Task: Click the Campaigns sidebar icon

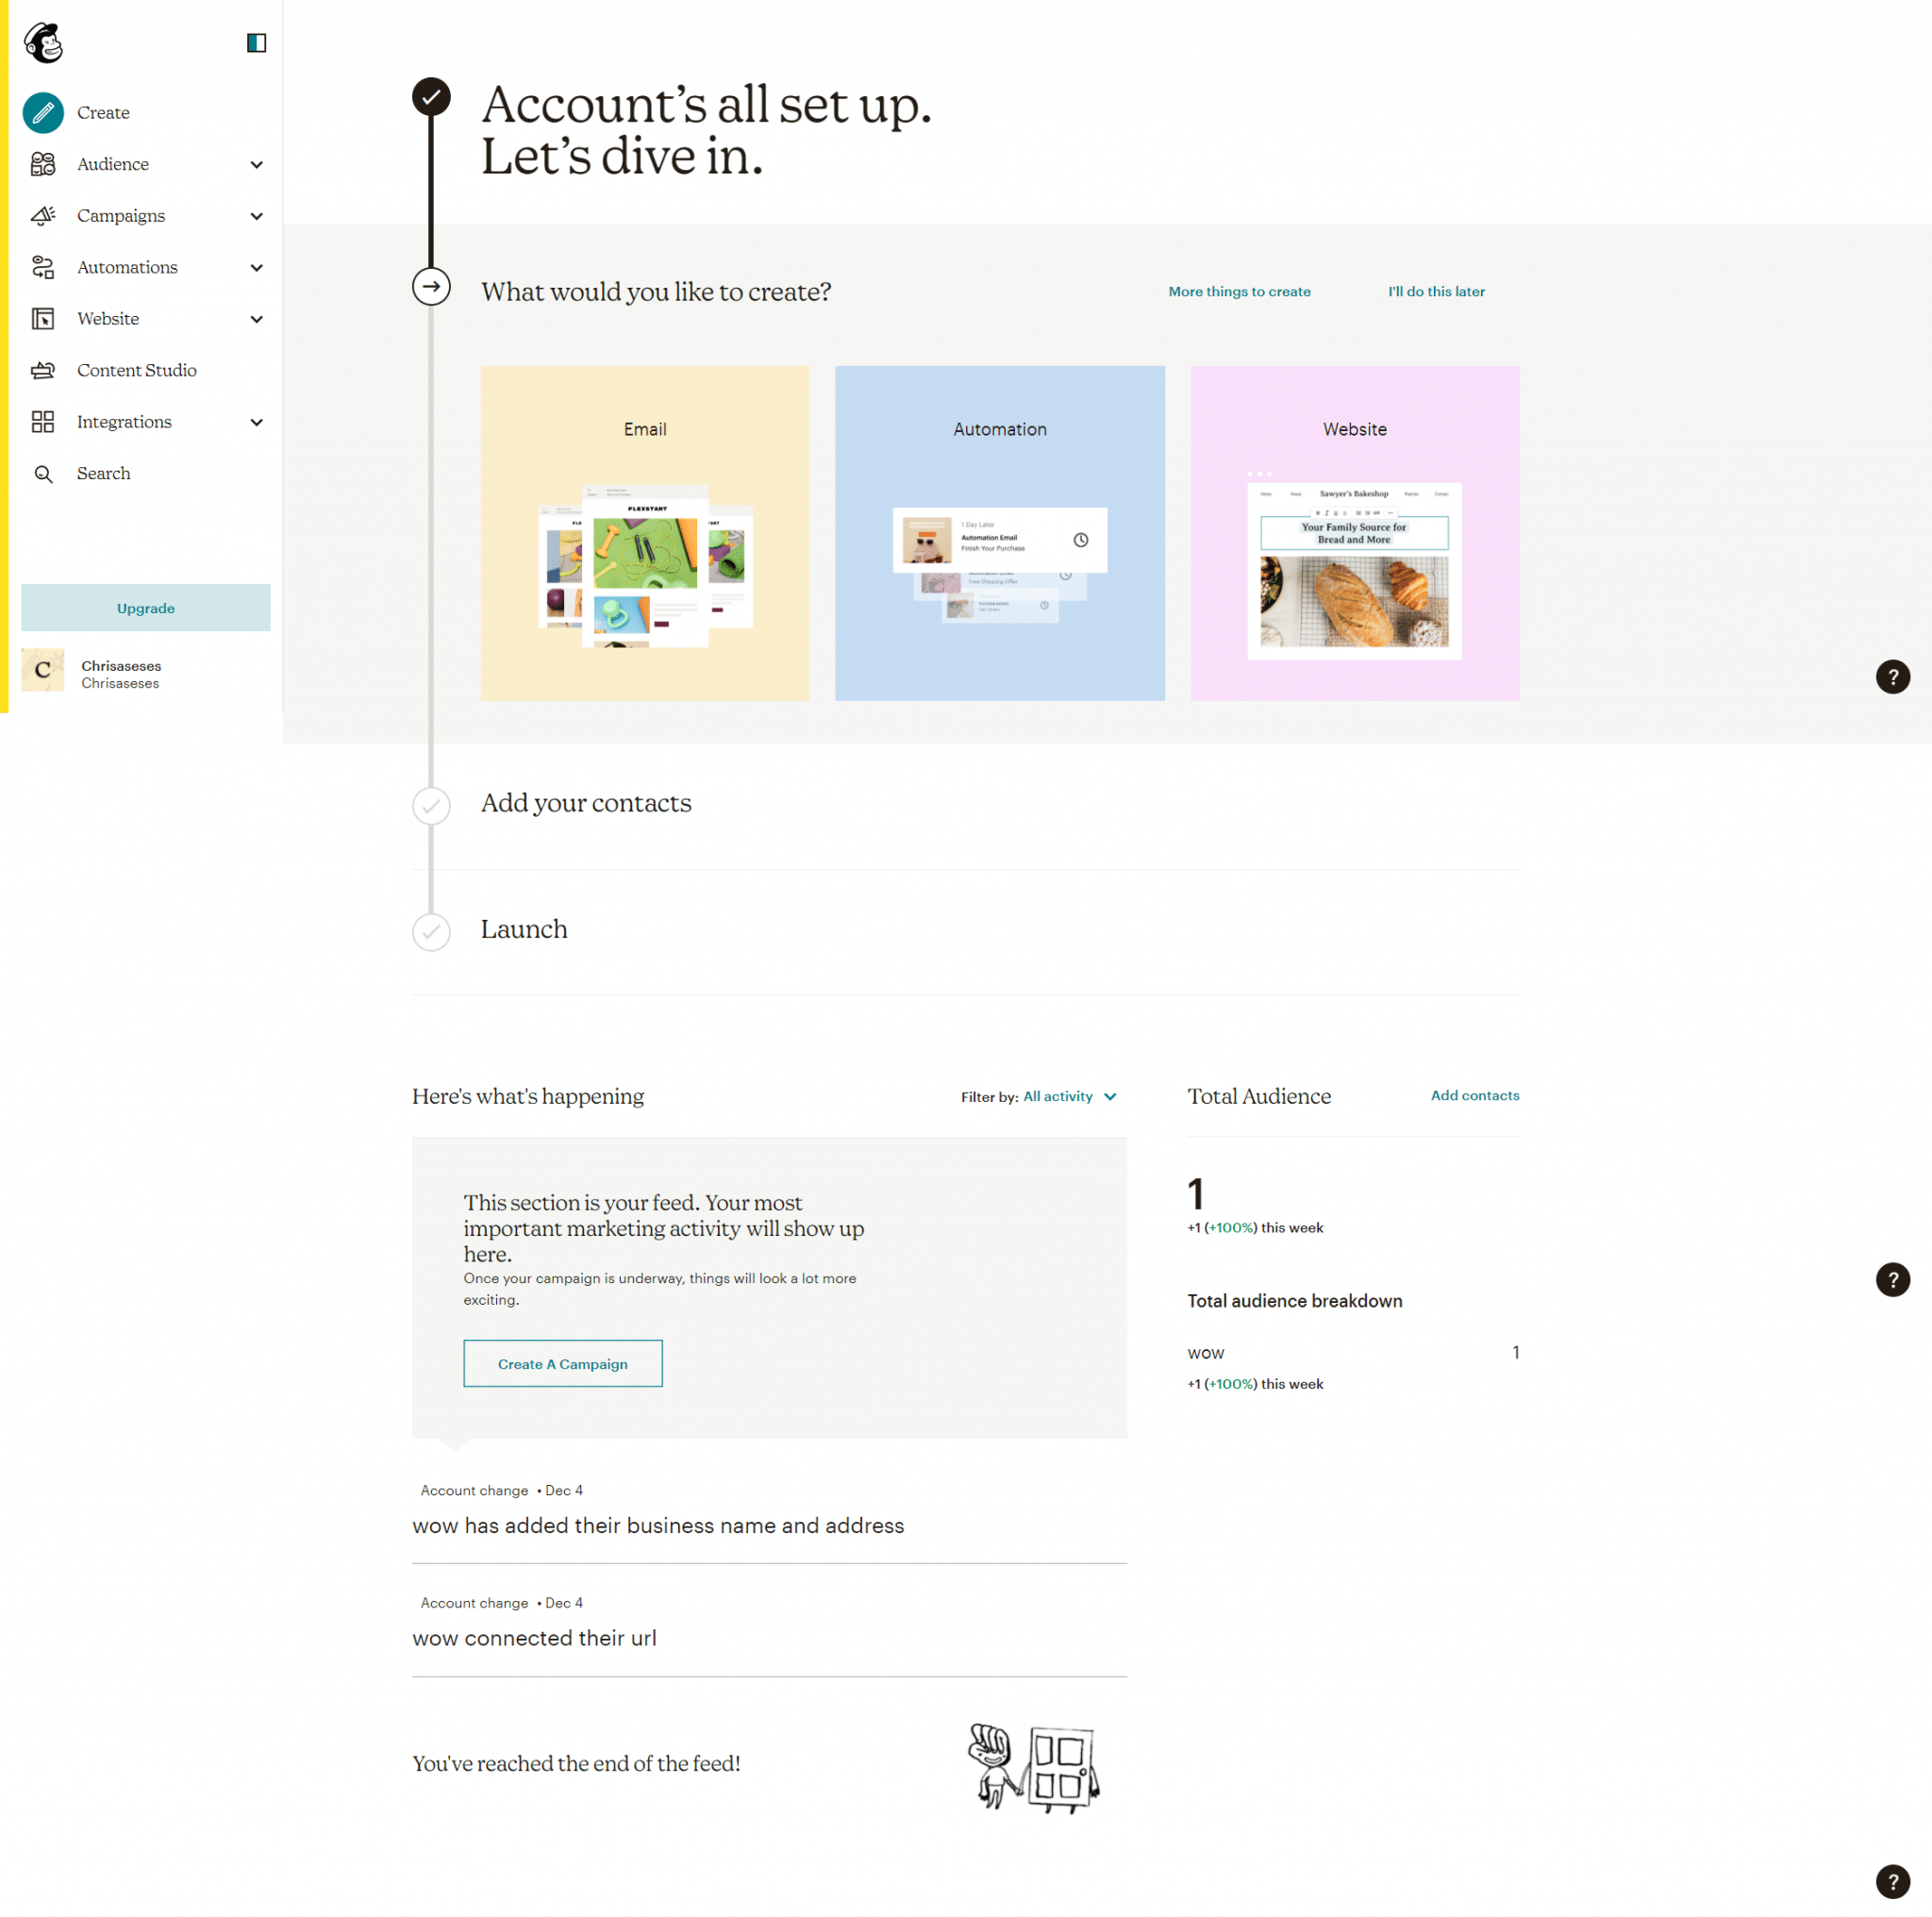Action: (44, 216)
